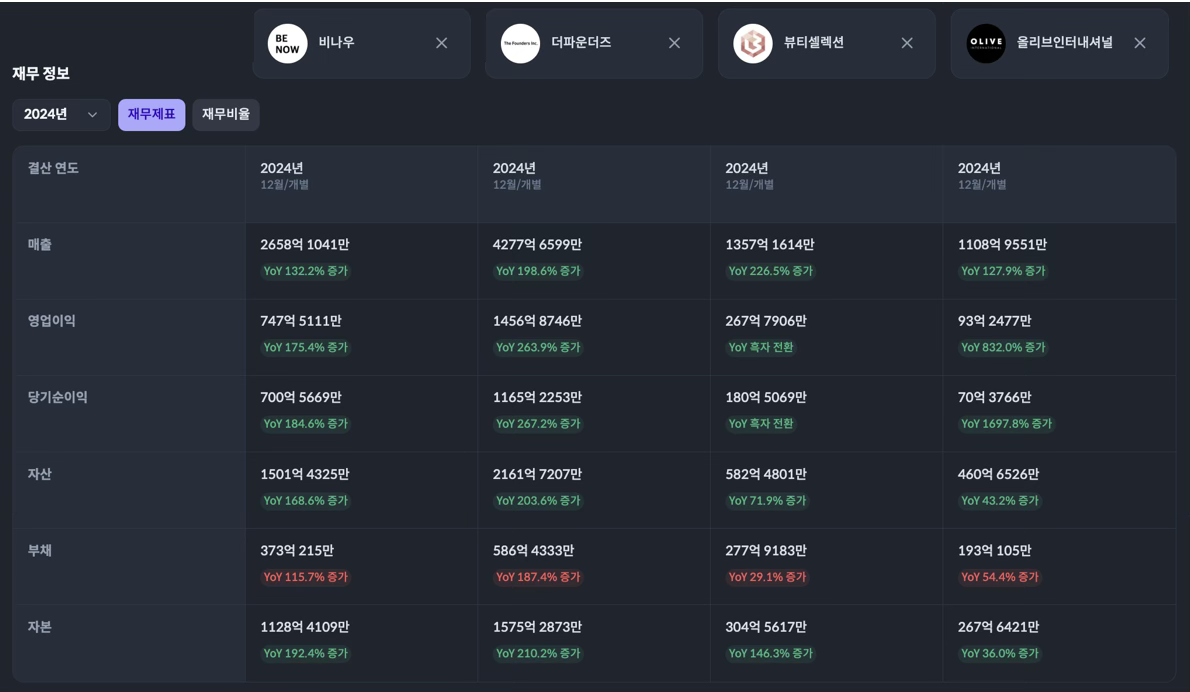Image resolution: width=1190 pixels, height=692 pixels.
Task: Click 더파운더즈 debt YoY 187.4% badge
Action: pos(538,577)
